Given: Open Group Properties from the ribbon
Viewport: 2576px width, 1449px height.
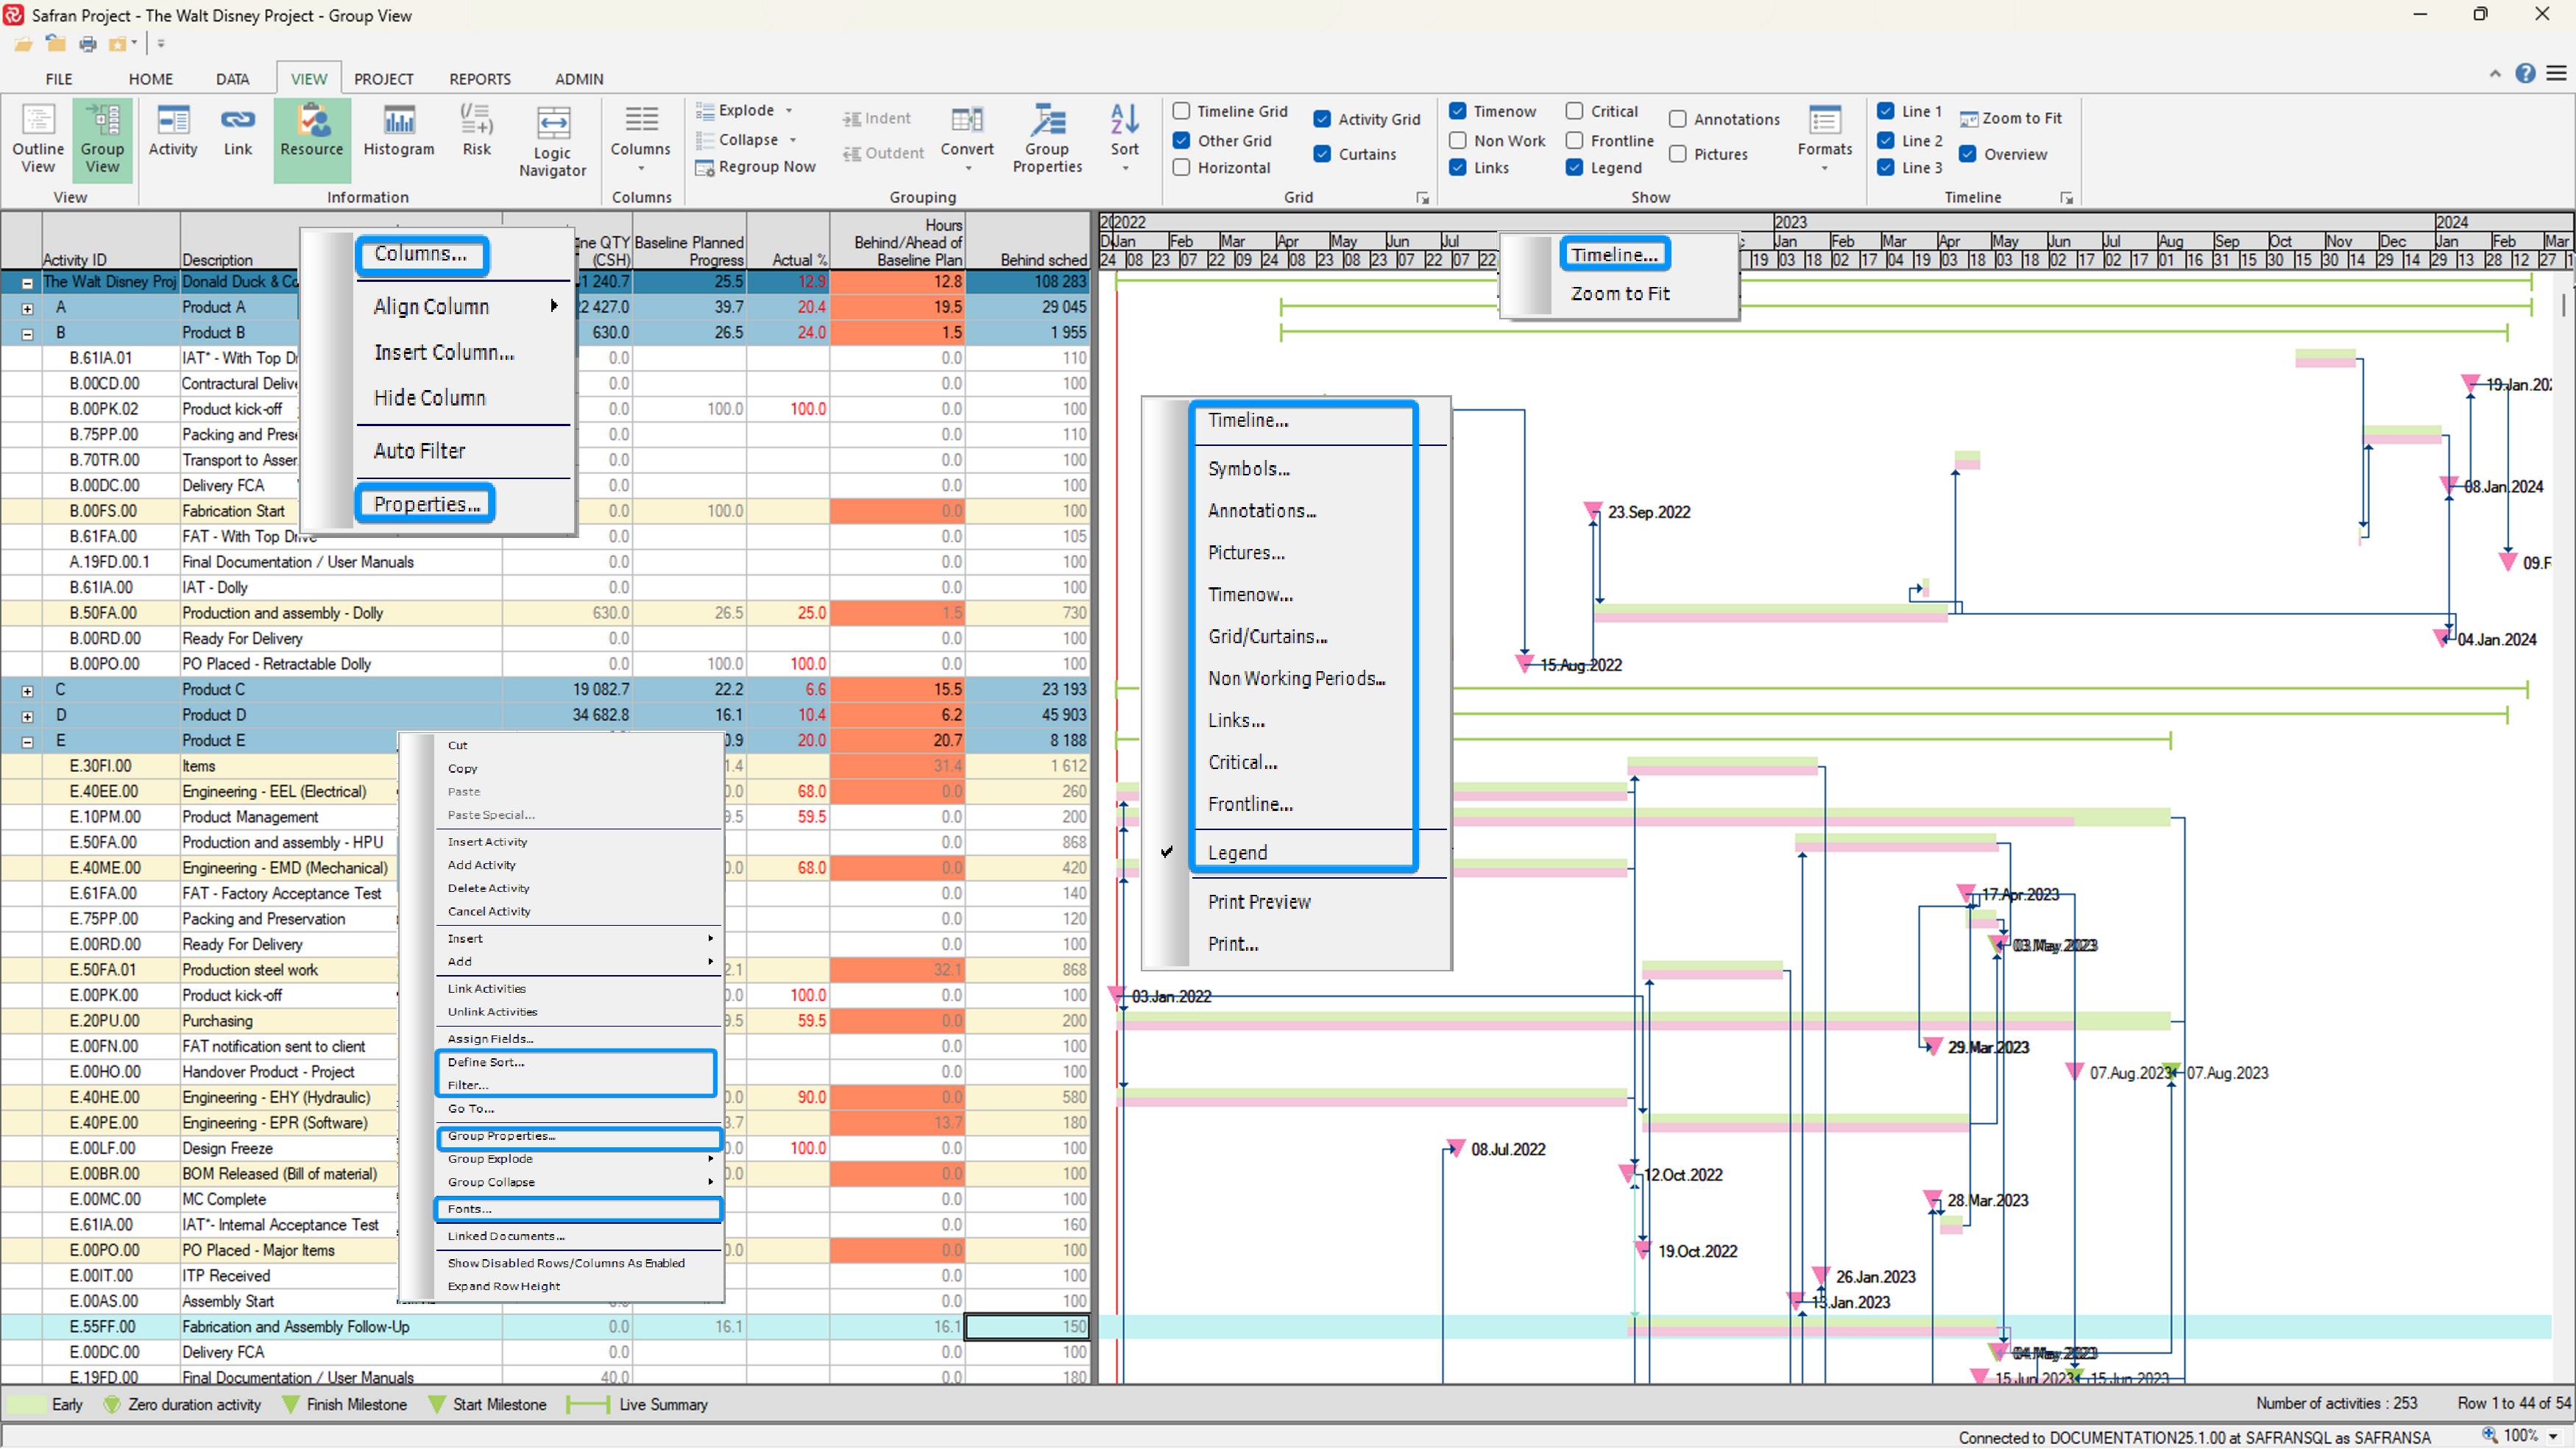Looking at the screenshot, I should tap(1047, 139).
